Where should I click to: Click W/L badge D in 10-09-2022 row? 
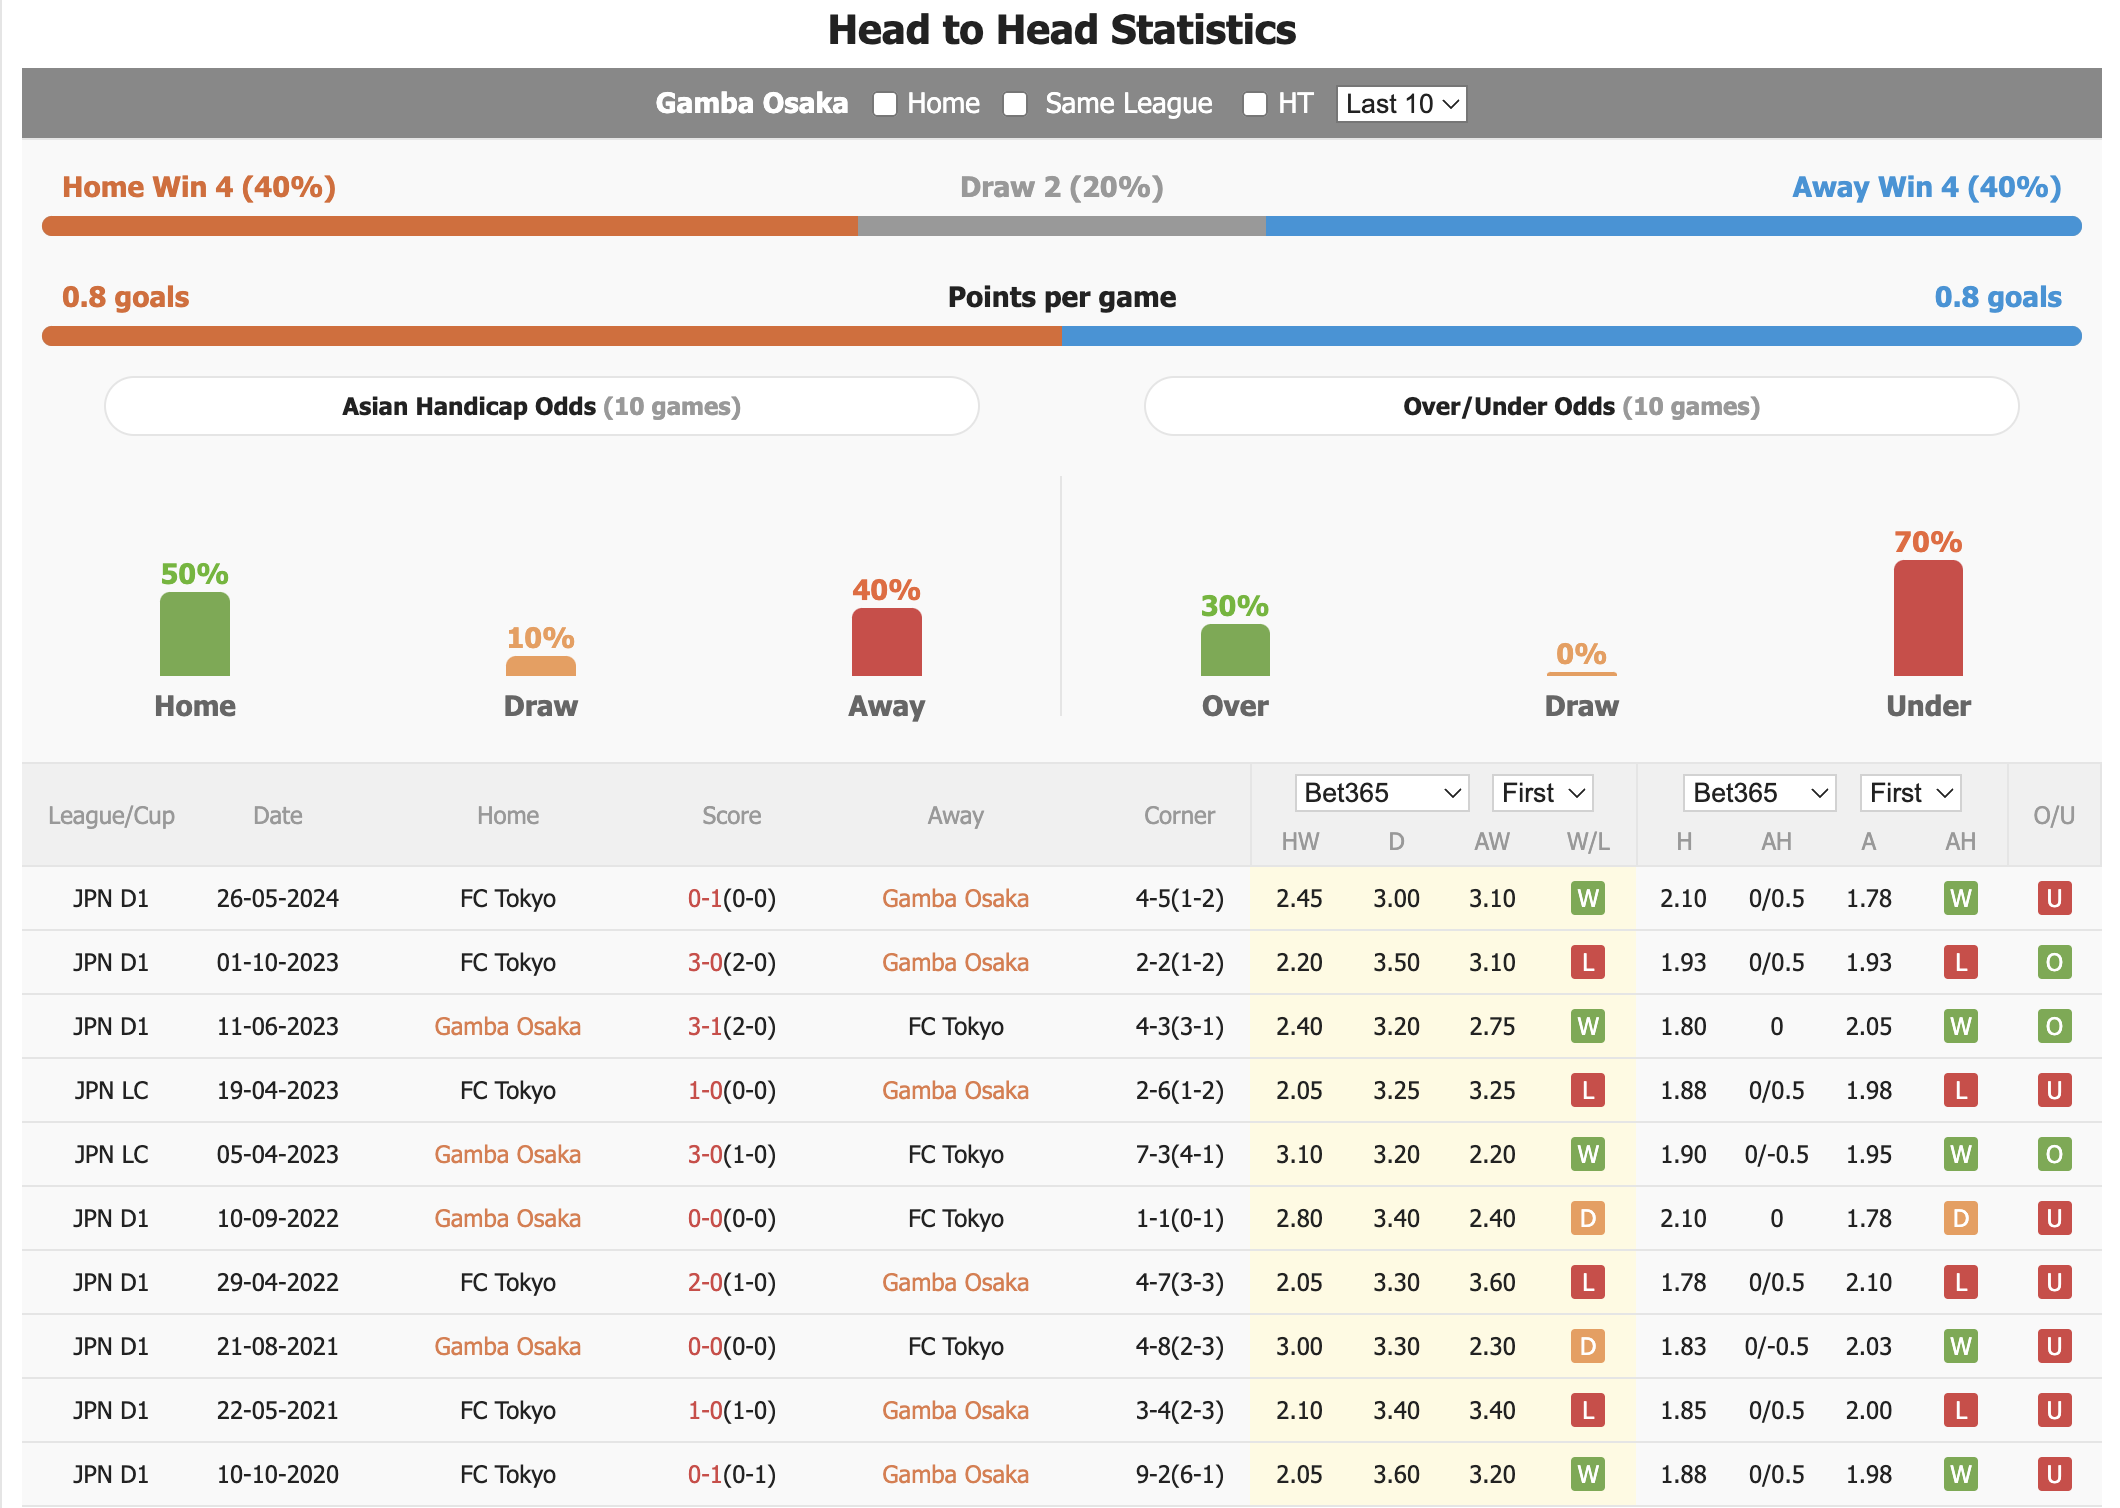pyautogui.click(x=1588, y=1218)
